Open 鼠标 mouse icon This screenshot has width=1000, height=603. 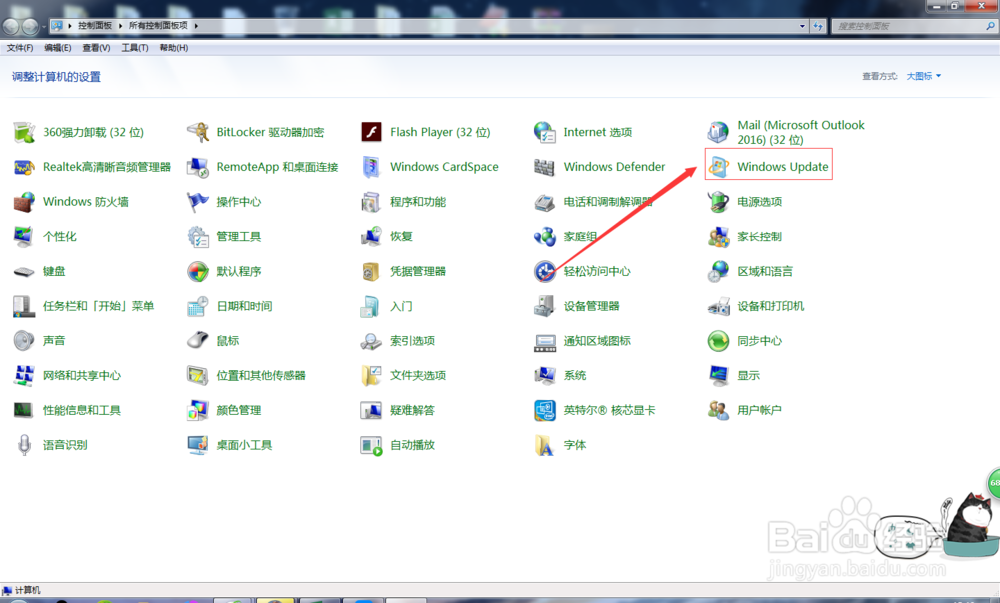(198, 341)
